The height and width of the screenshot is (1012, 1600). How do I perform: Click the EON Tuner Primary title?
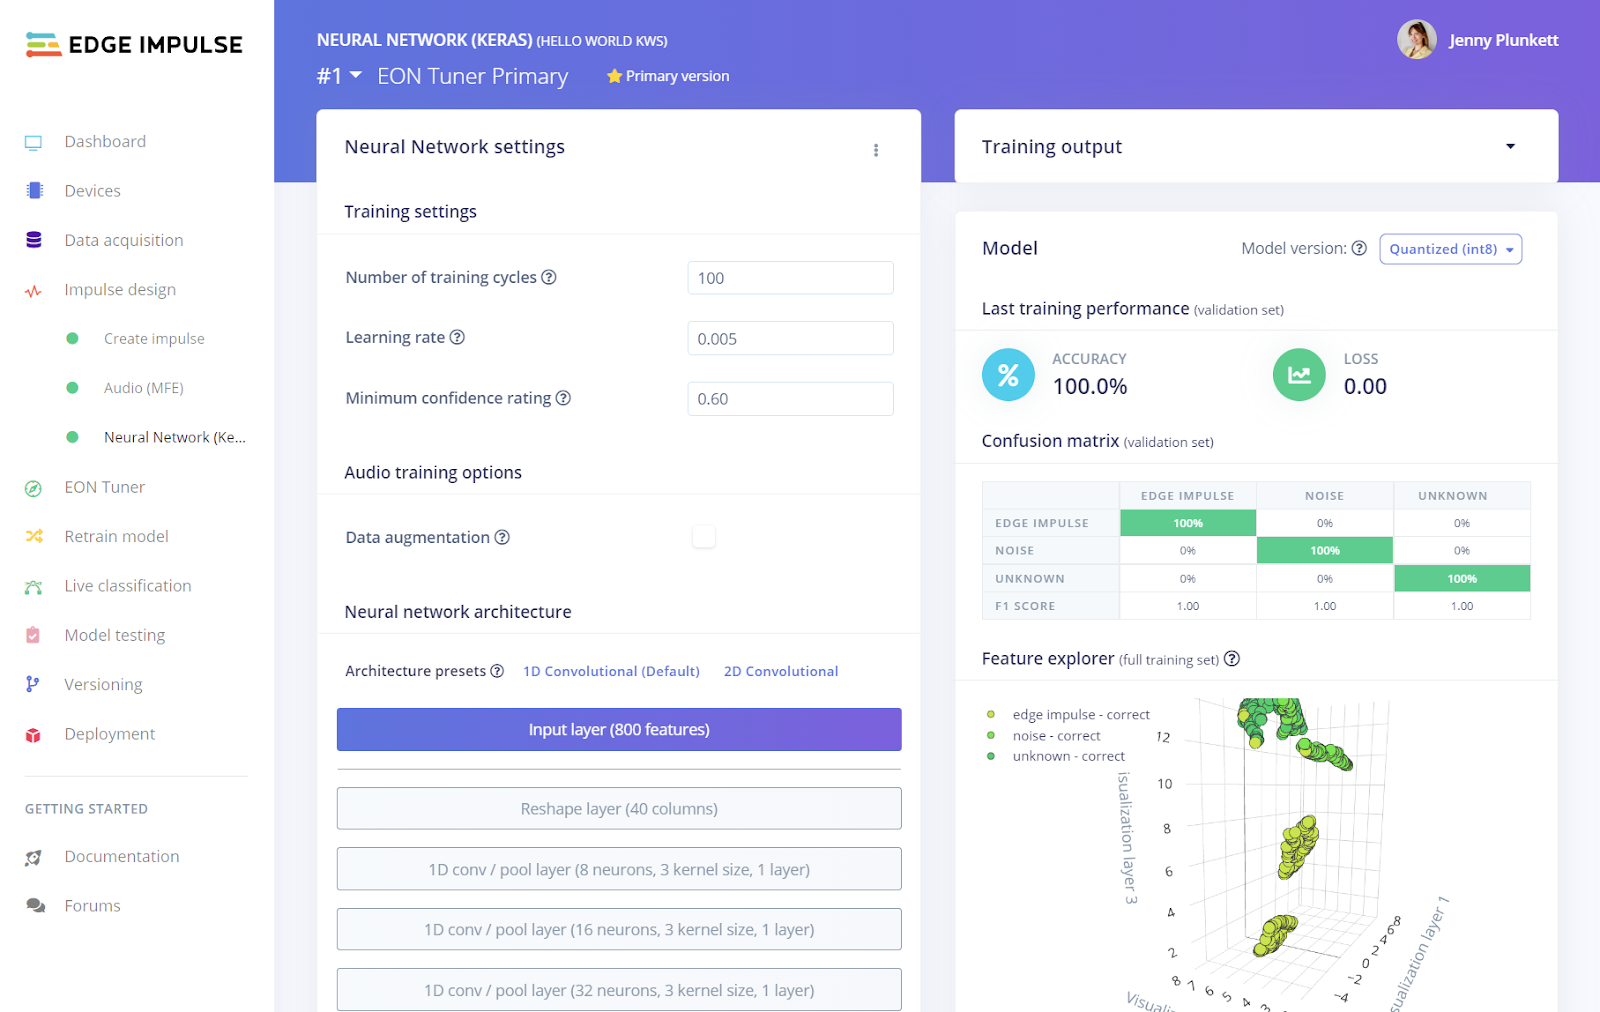473,76
